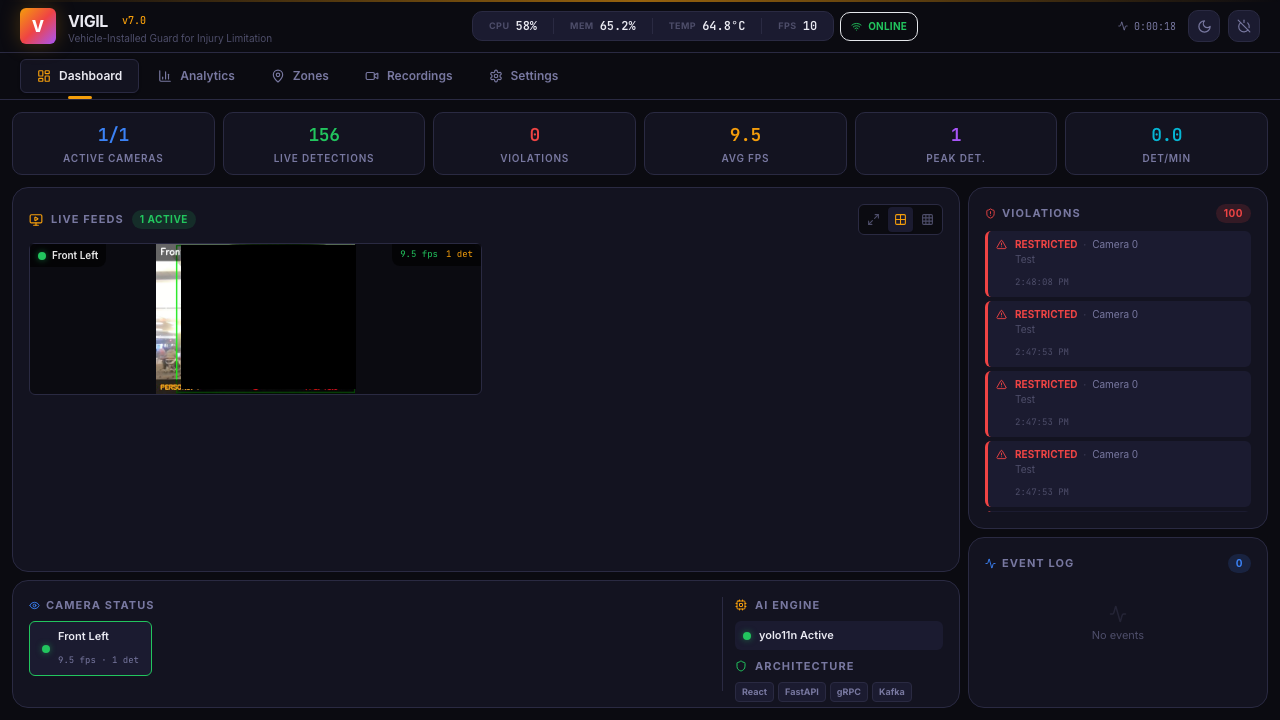1280x720 pixels.
Task: Click the Violations shield alert icon
Action: point(991,213)
